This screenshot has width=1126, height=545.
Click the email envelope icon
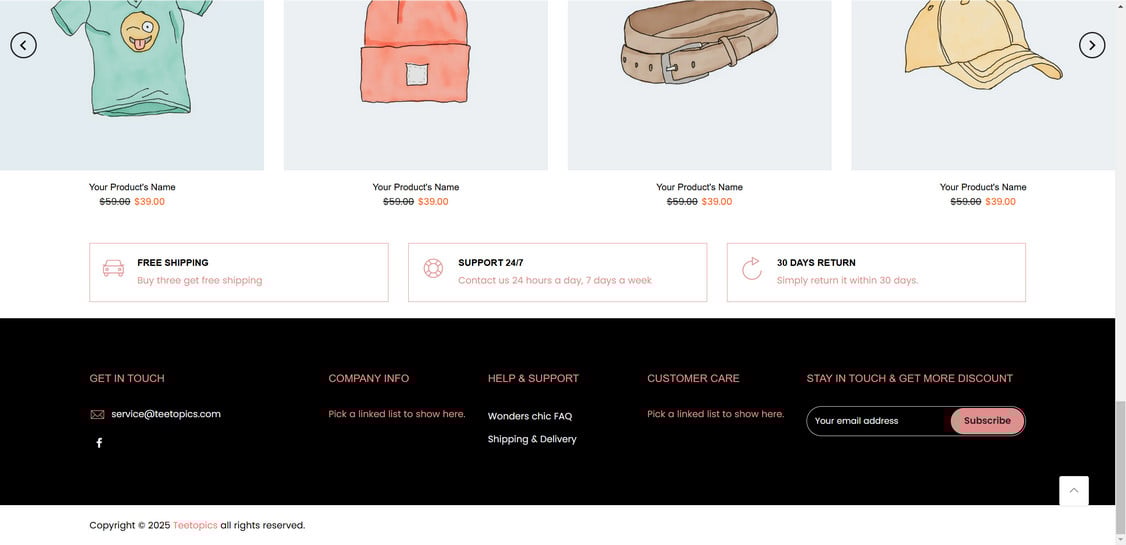[x=97, y=415]
